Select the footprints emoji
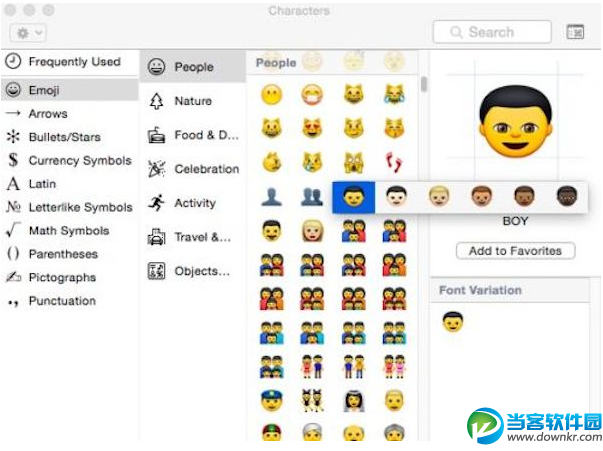Screen dimensions: 603x451 pos(394,163)
